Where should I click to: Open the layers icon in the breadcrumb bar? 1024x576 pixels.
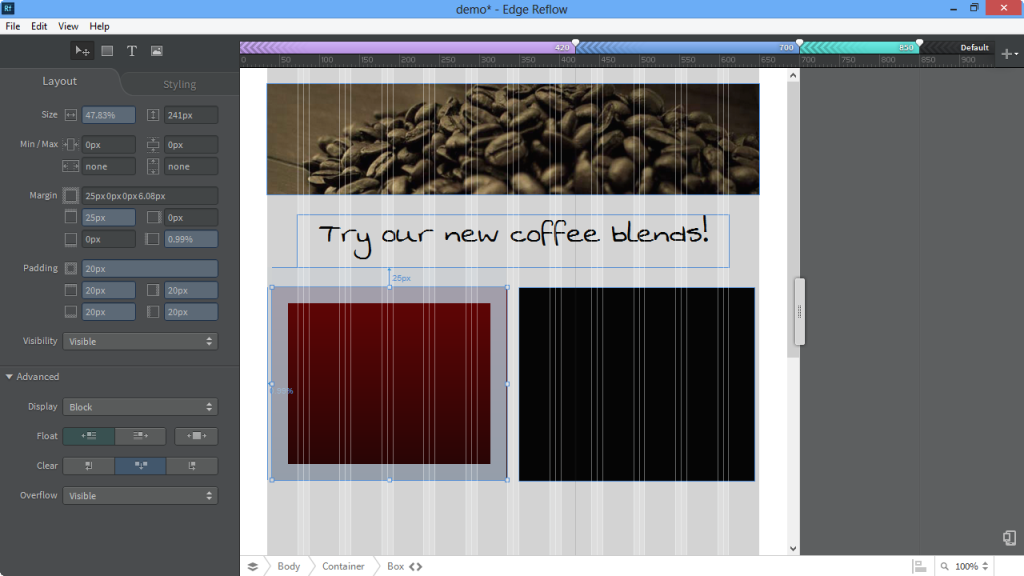(253, 566)
